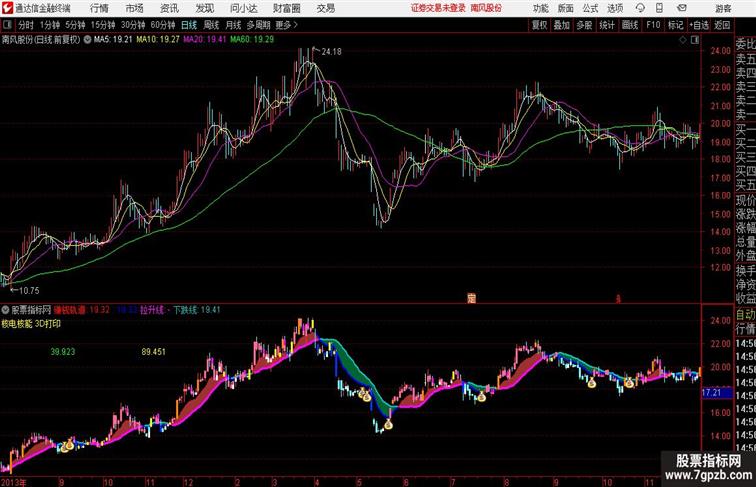This screenshot has width=756, height=487.
Task: Toggle the left panel layout icon beside 分时
Action: [7, 25]
